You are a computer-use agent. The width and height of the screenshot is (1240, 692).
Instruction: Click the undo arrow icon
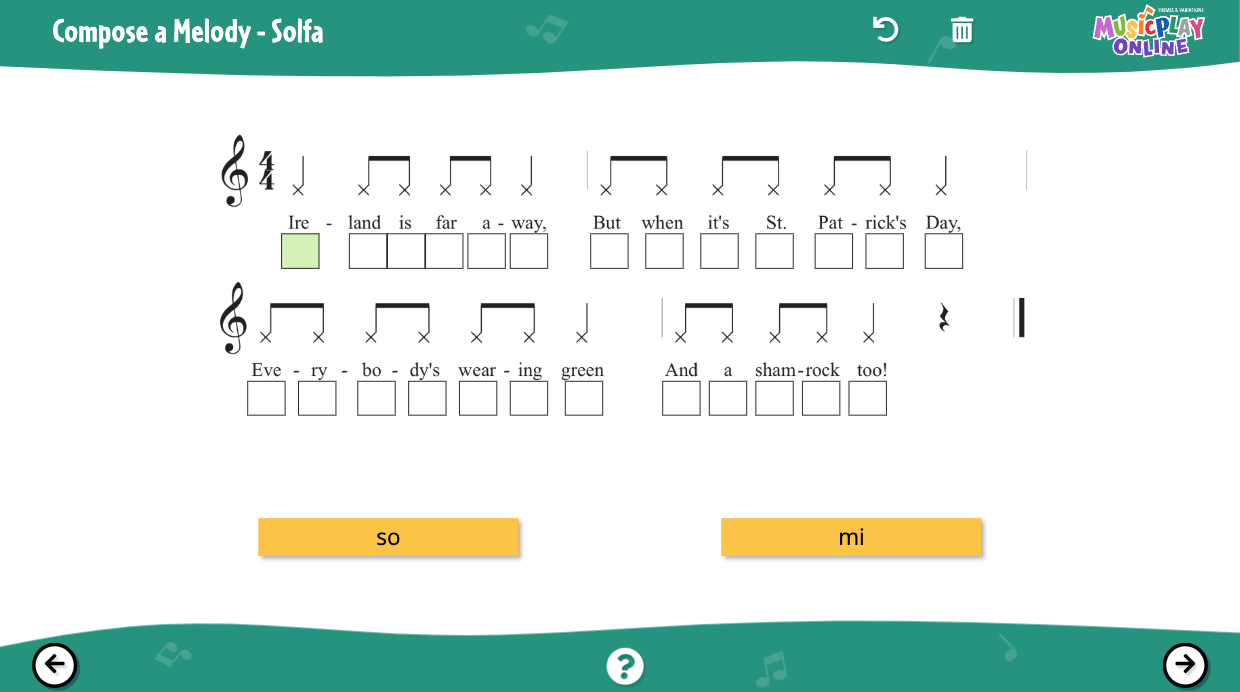coord(885,29)
